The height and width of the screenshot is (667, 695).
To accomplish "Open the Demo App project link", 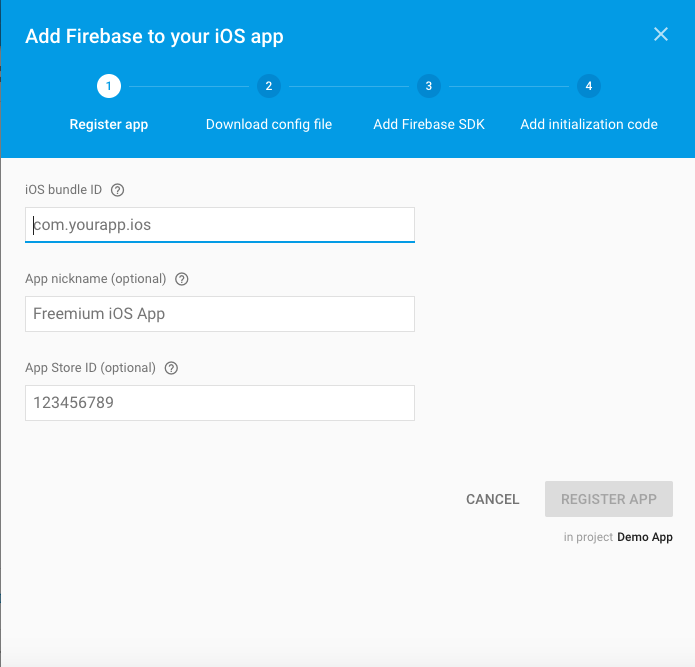I will click(x=645, y=537).
